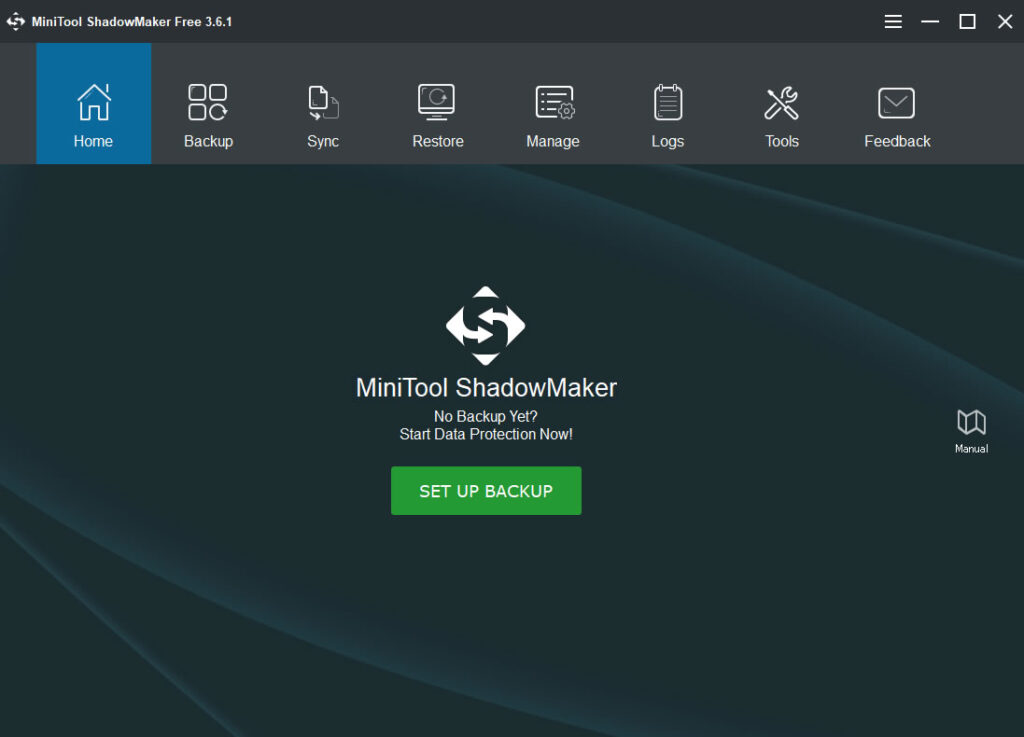Viewport: 1024px width, 737px height.
Task: Click 'Start Data Protection Now!' text
Action: (x=486, y=434)
